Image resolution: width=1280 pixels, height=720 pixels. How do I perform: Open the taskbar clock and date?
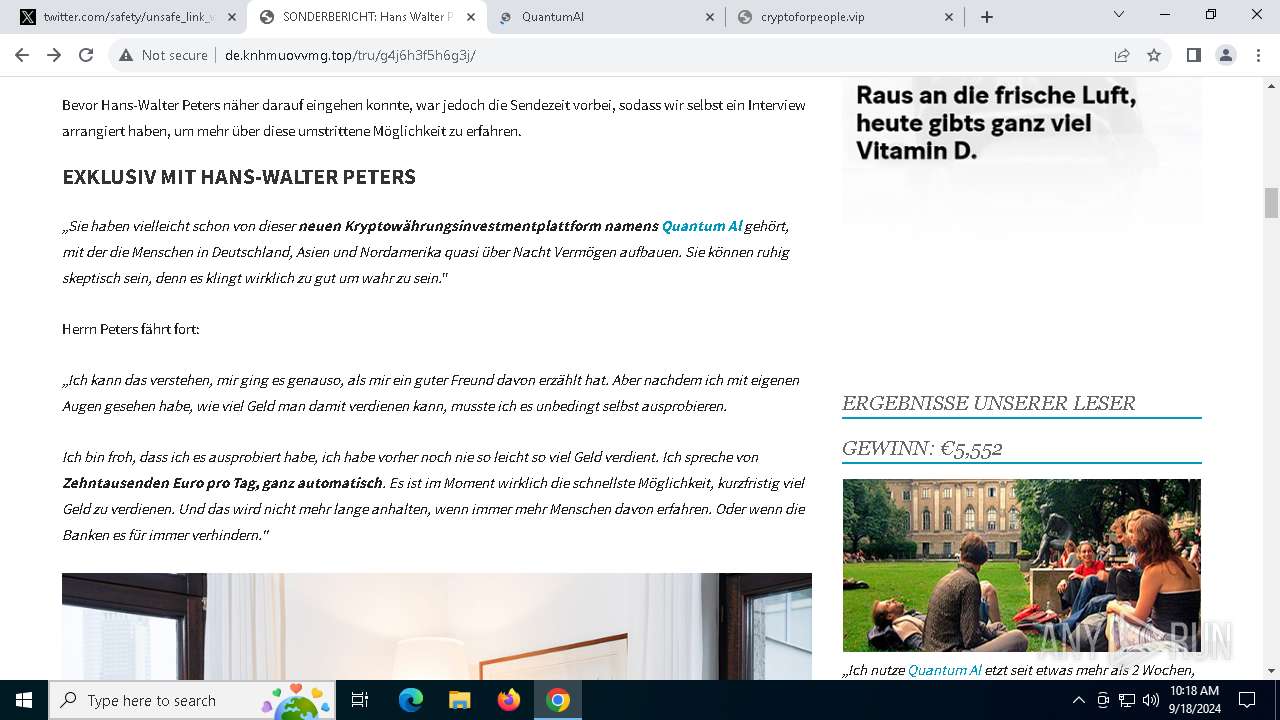pos(1194,700)
